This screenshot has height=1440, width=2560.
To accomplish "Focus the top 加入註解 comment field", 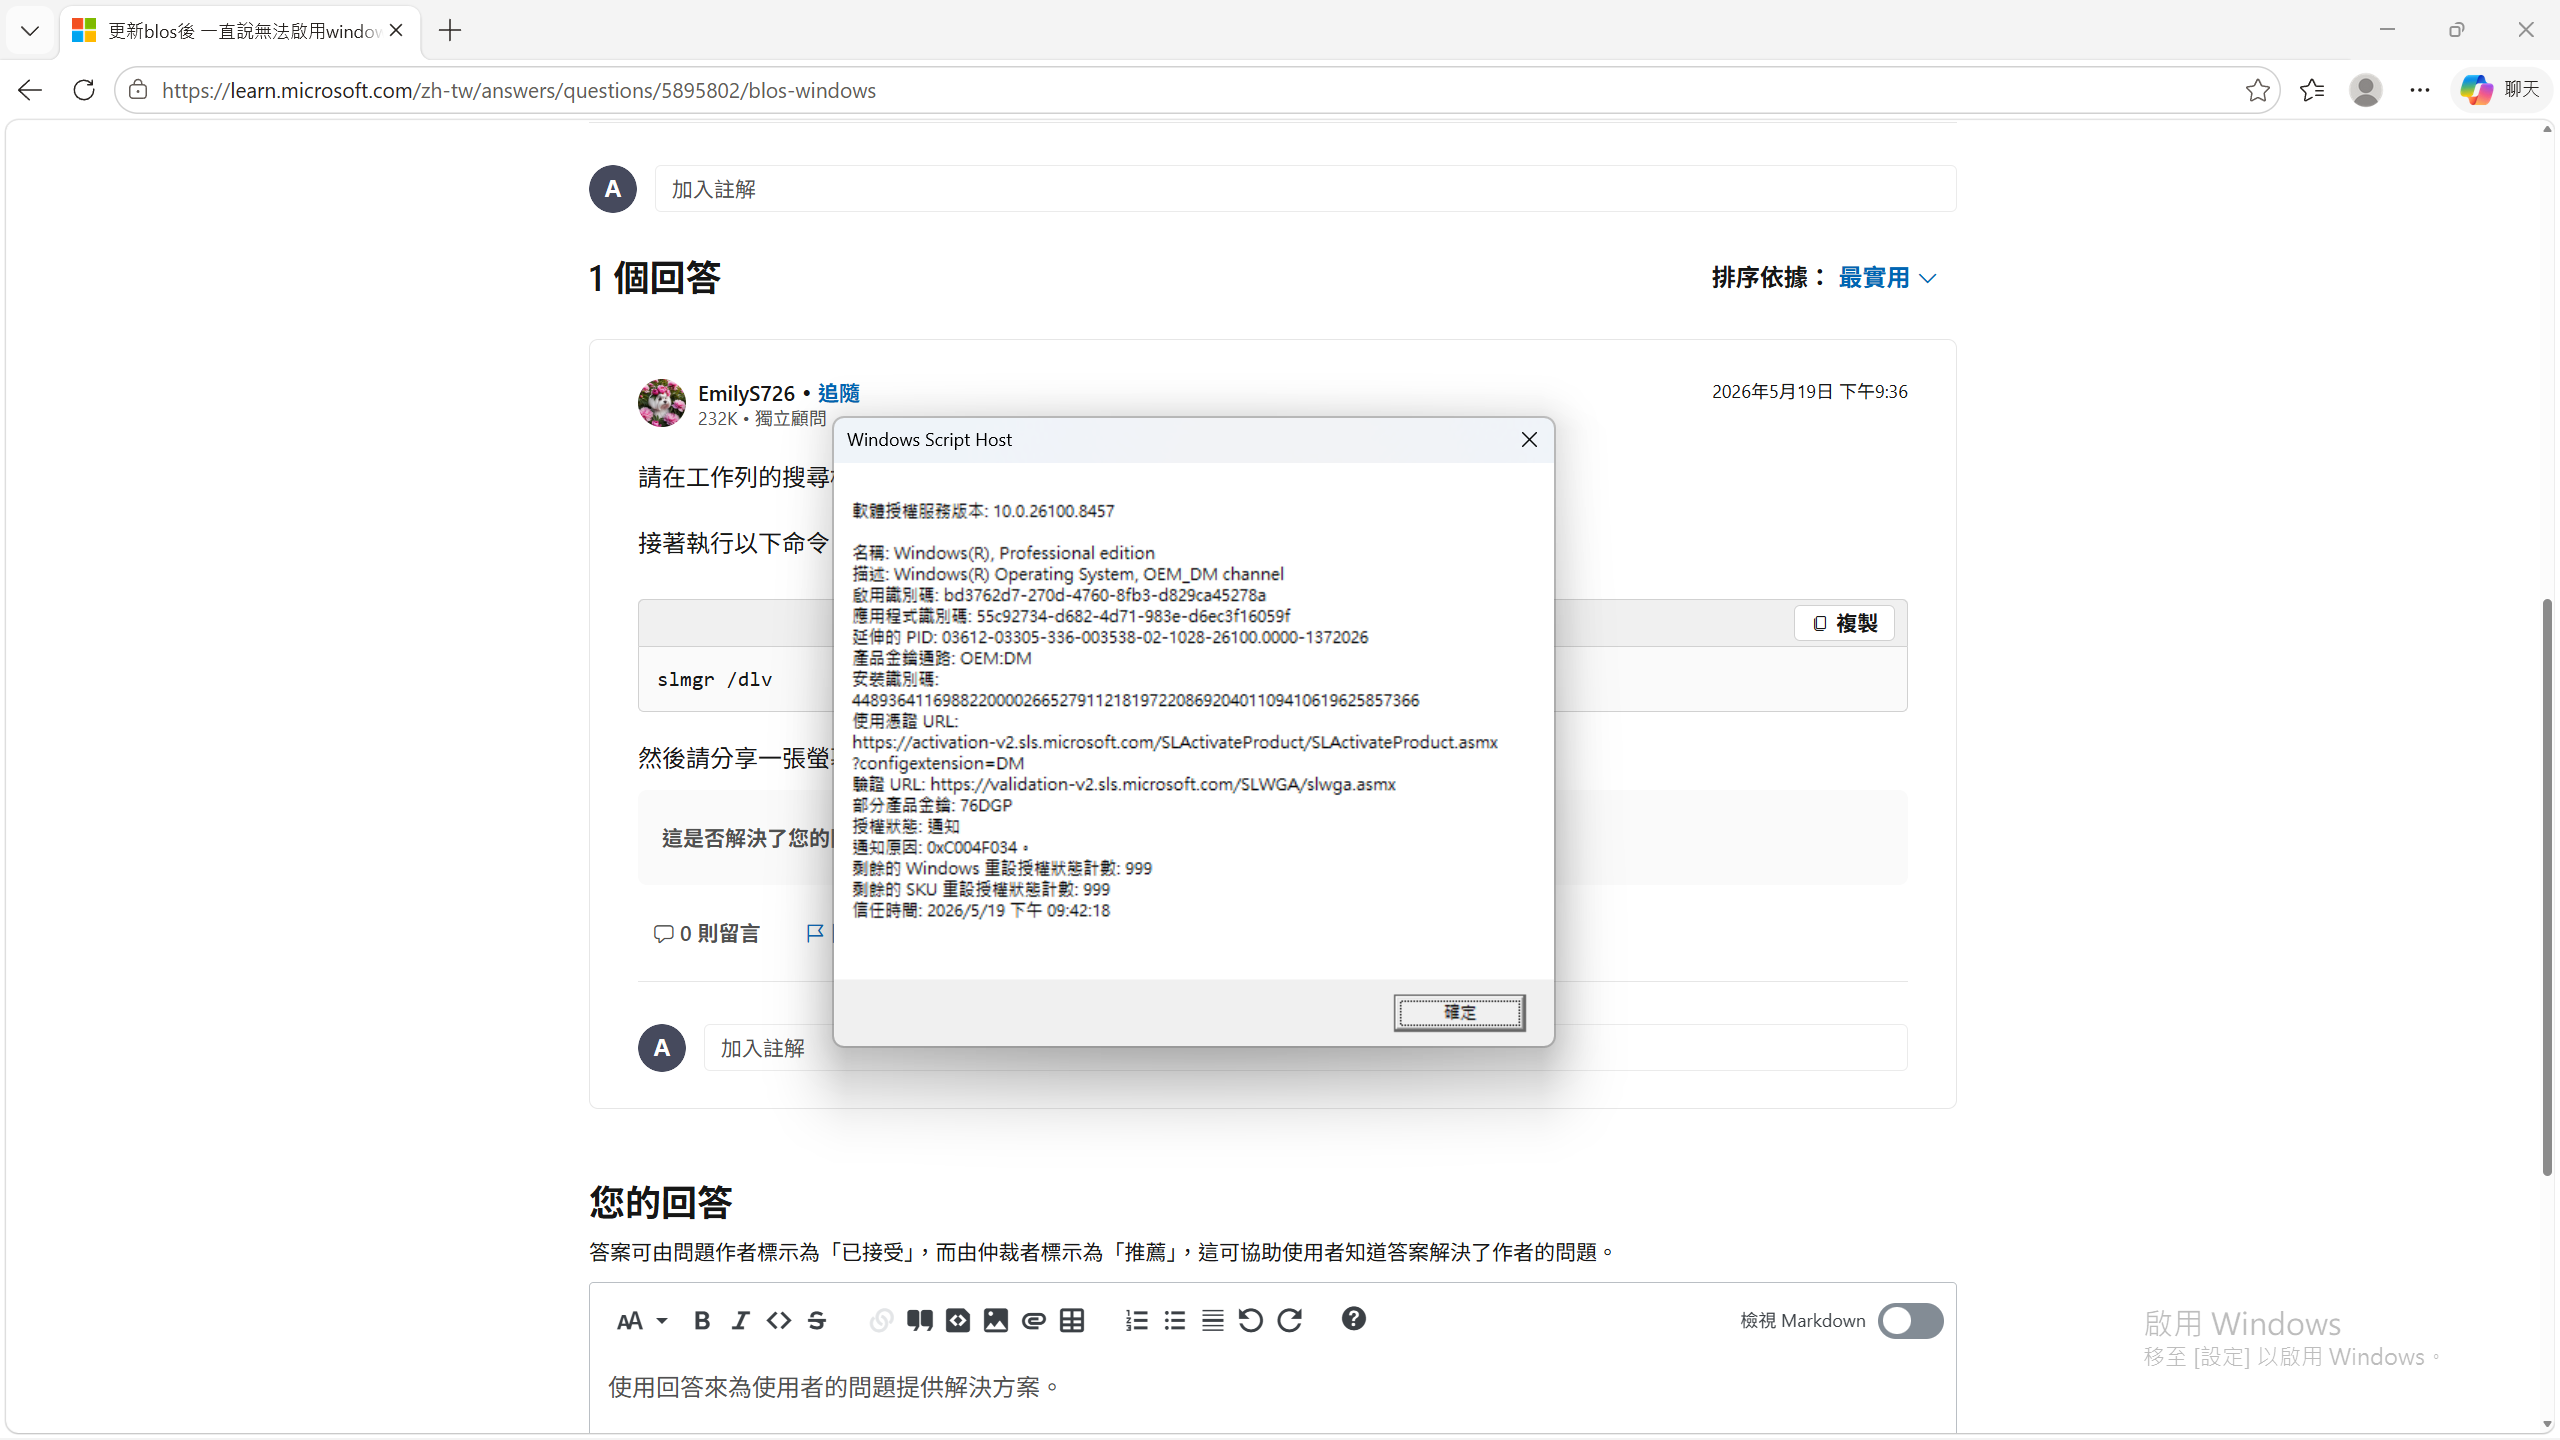I will tap(1305, 189).
